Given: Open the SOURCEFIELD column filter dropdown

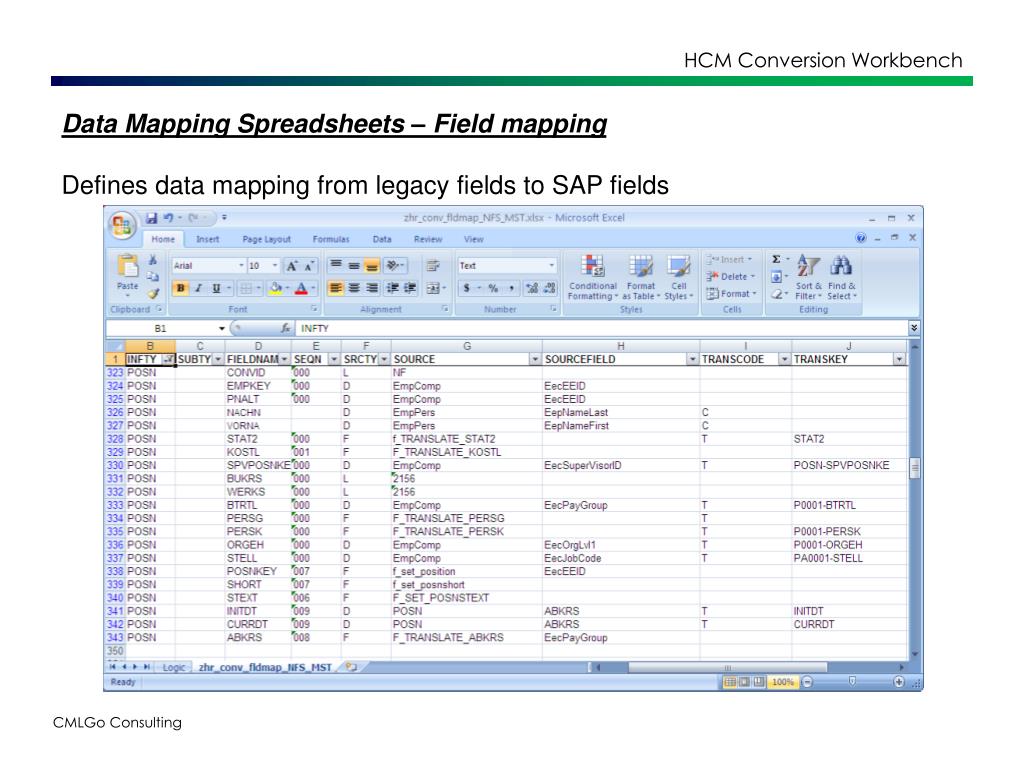Looking at the screenshot, I should tap(692, 359).
